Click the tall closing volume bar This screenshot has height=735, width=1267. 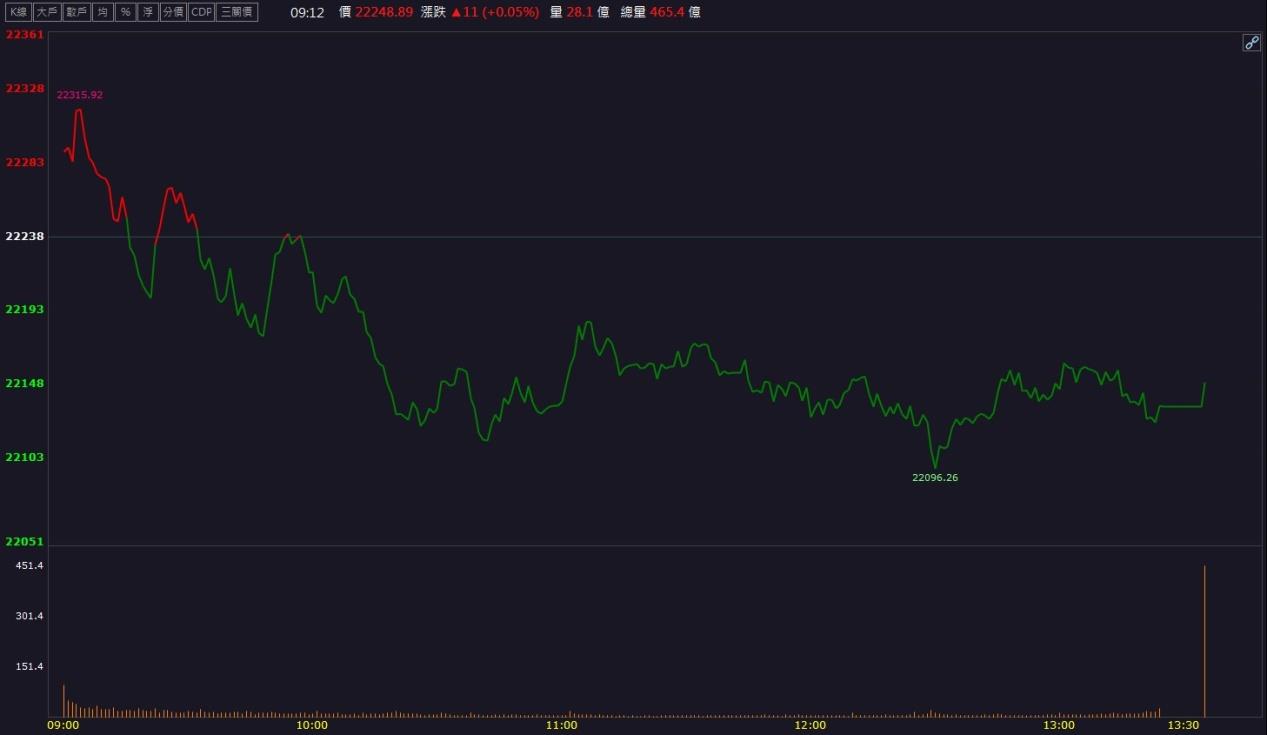(x=1204, y=641)
